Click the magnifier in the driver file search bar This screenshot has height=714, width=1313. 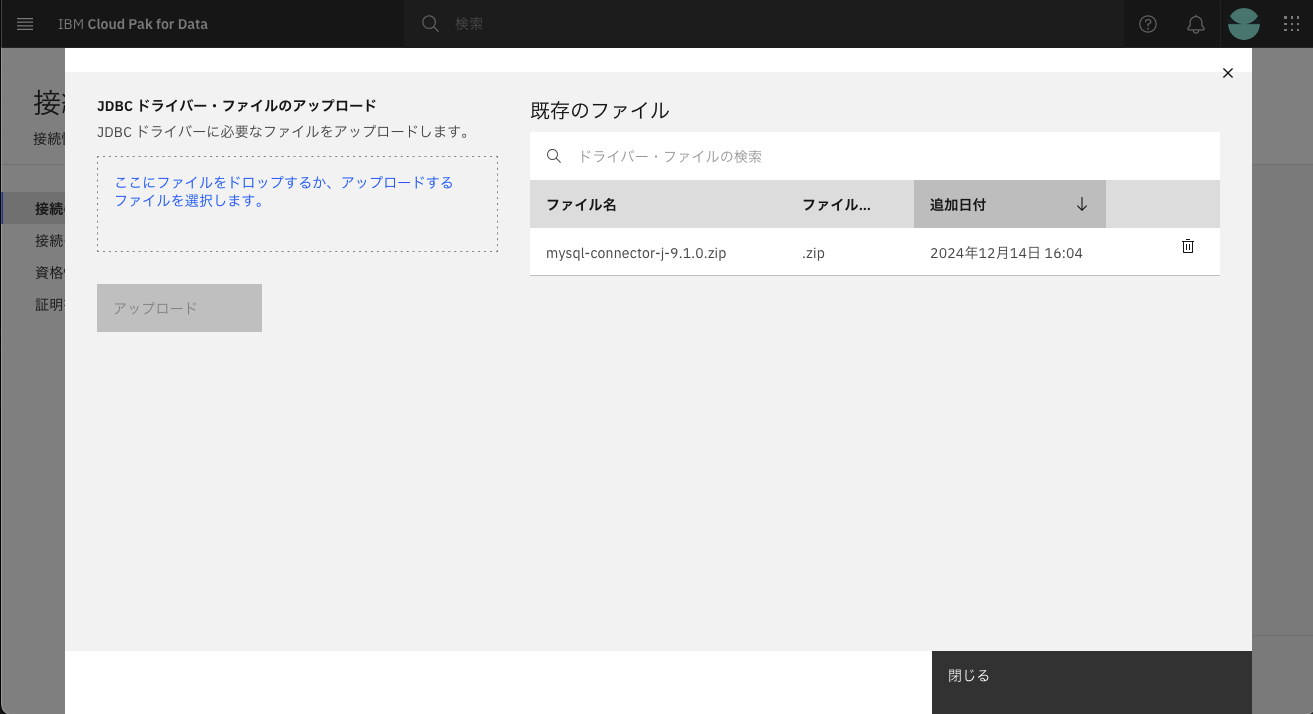[554, 156]
